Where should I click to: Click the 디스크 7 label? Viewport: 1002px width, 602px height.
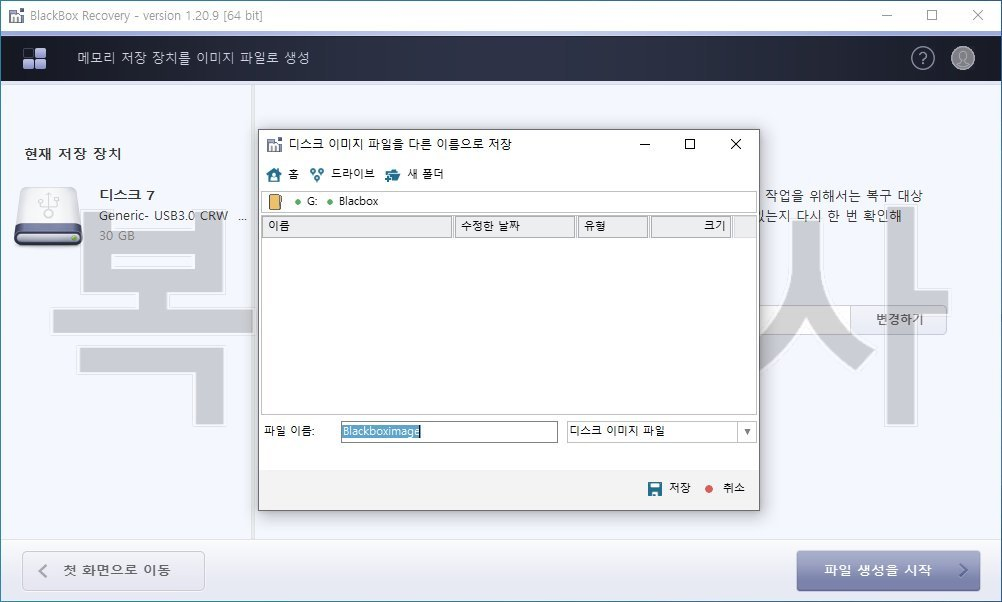pos(127,195)
